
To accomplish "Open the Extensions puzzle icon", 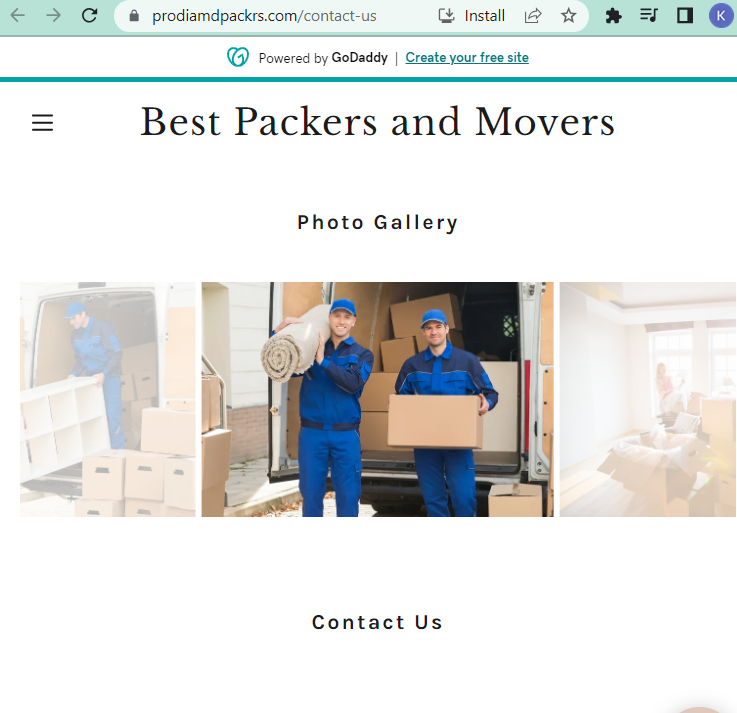I will tap(613, 16).
